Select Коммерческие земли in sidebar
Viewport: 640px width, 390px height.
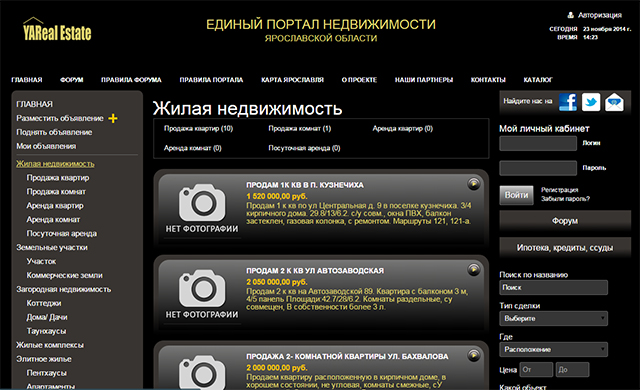point(64,275)
